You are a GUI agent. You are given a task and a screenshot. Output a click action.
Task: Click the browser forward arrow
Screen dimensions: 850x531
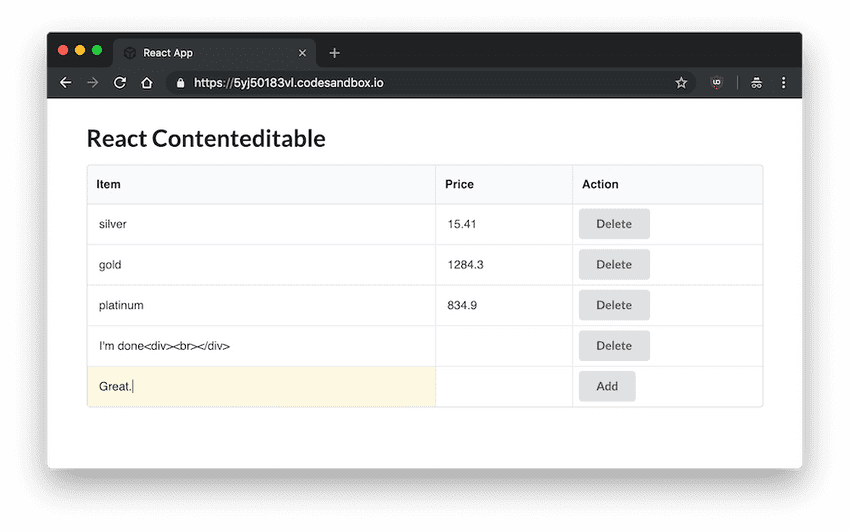pos(93,83)
